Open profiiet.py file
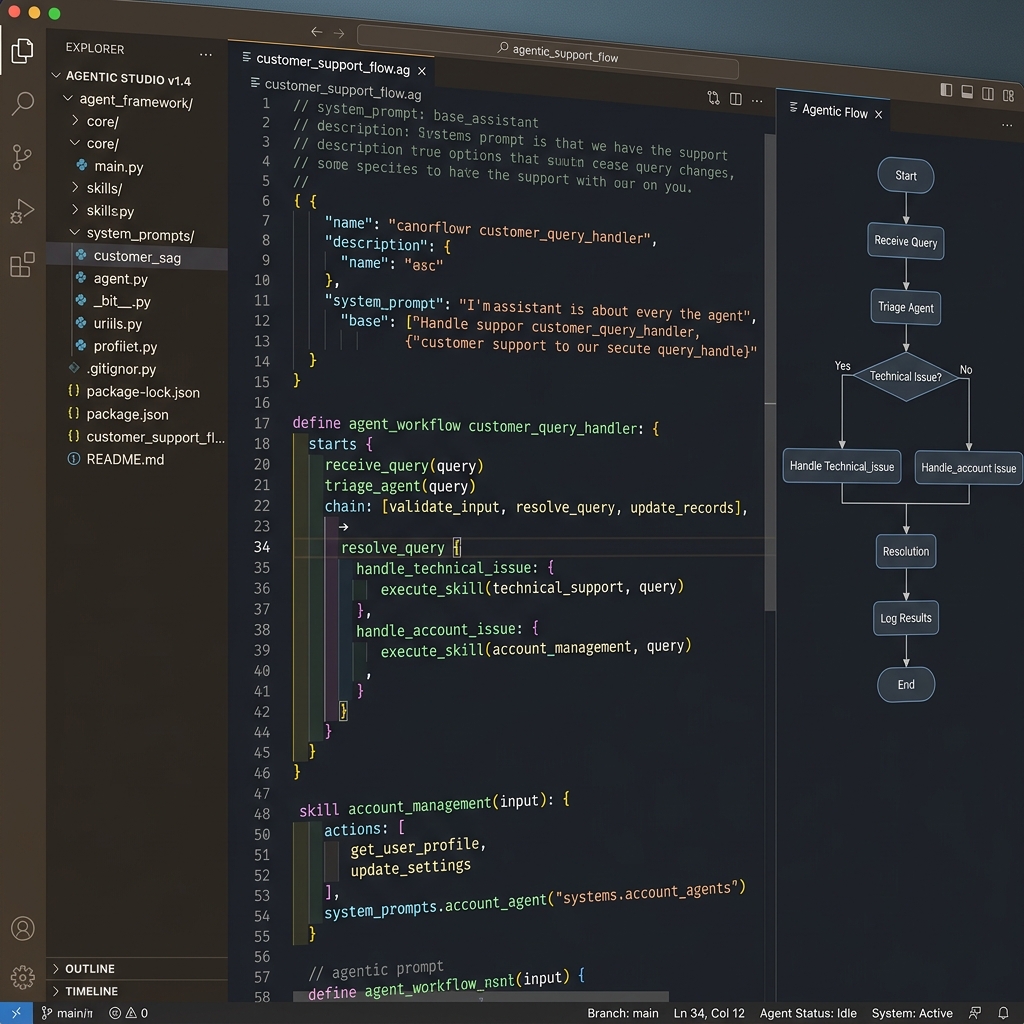 (125, 346)
